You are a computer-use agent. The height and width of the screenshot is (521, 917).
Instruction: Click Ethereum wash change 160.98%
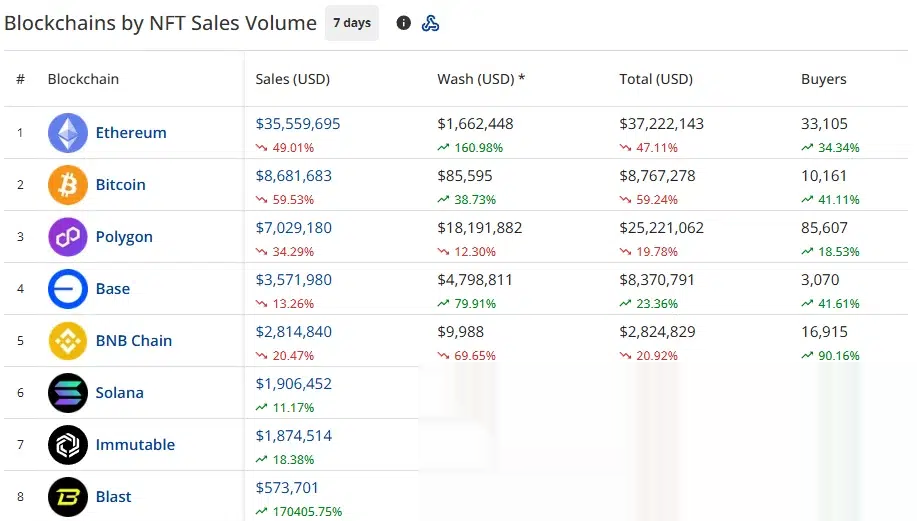(470, 148)
